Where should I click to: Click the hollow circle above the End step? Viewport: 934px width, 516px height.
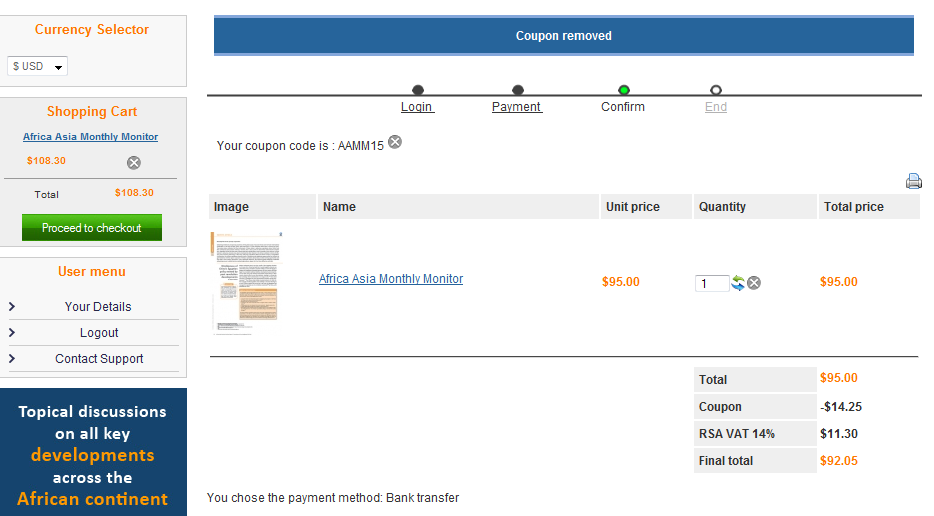point(716,90)
